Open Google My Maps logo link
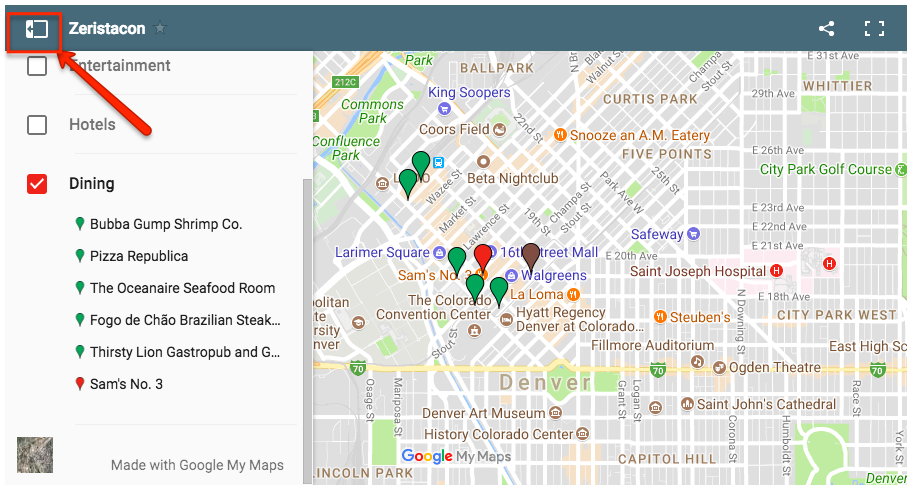 click(x=456, y=456)
